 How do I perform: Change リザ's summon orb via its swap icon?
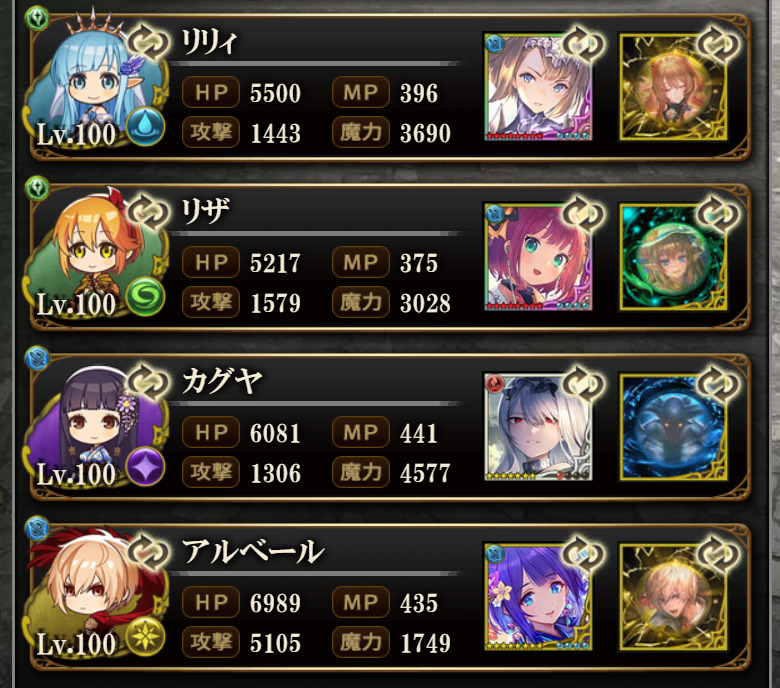click(x=718, y=214)
